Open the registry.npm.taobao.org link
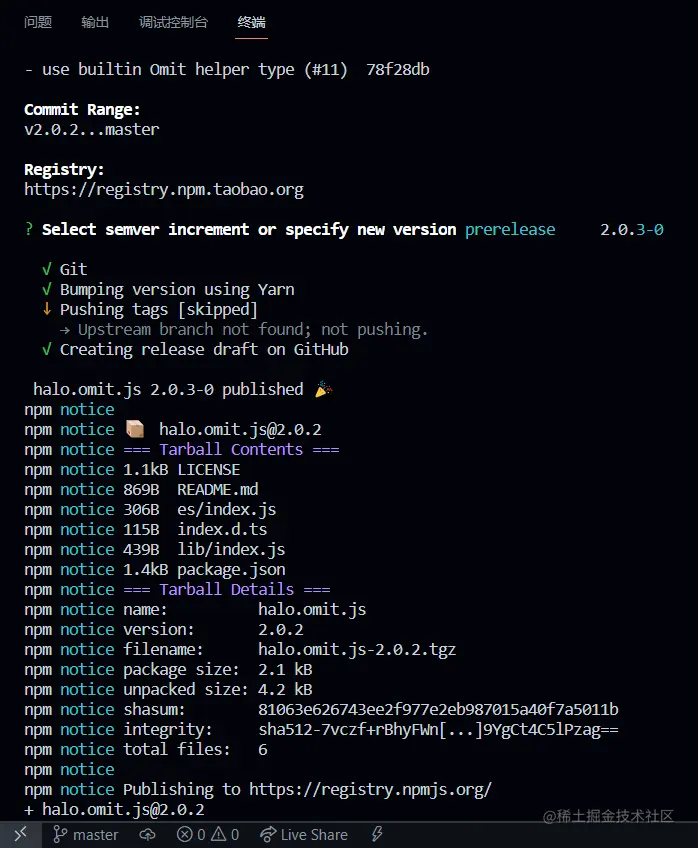 pyautogui.click(x=164, y=189)
